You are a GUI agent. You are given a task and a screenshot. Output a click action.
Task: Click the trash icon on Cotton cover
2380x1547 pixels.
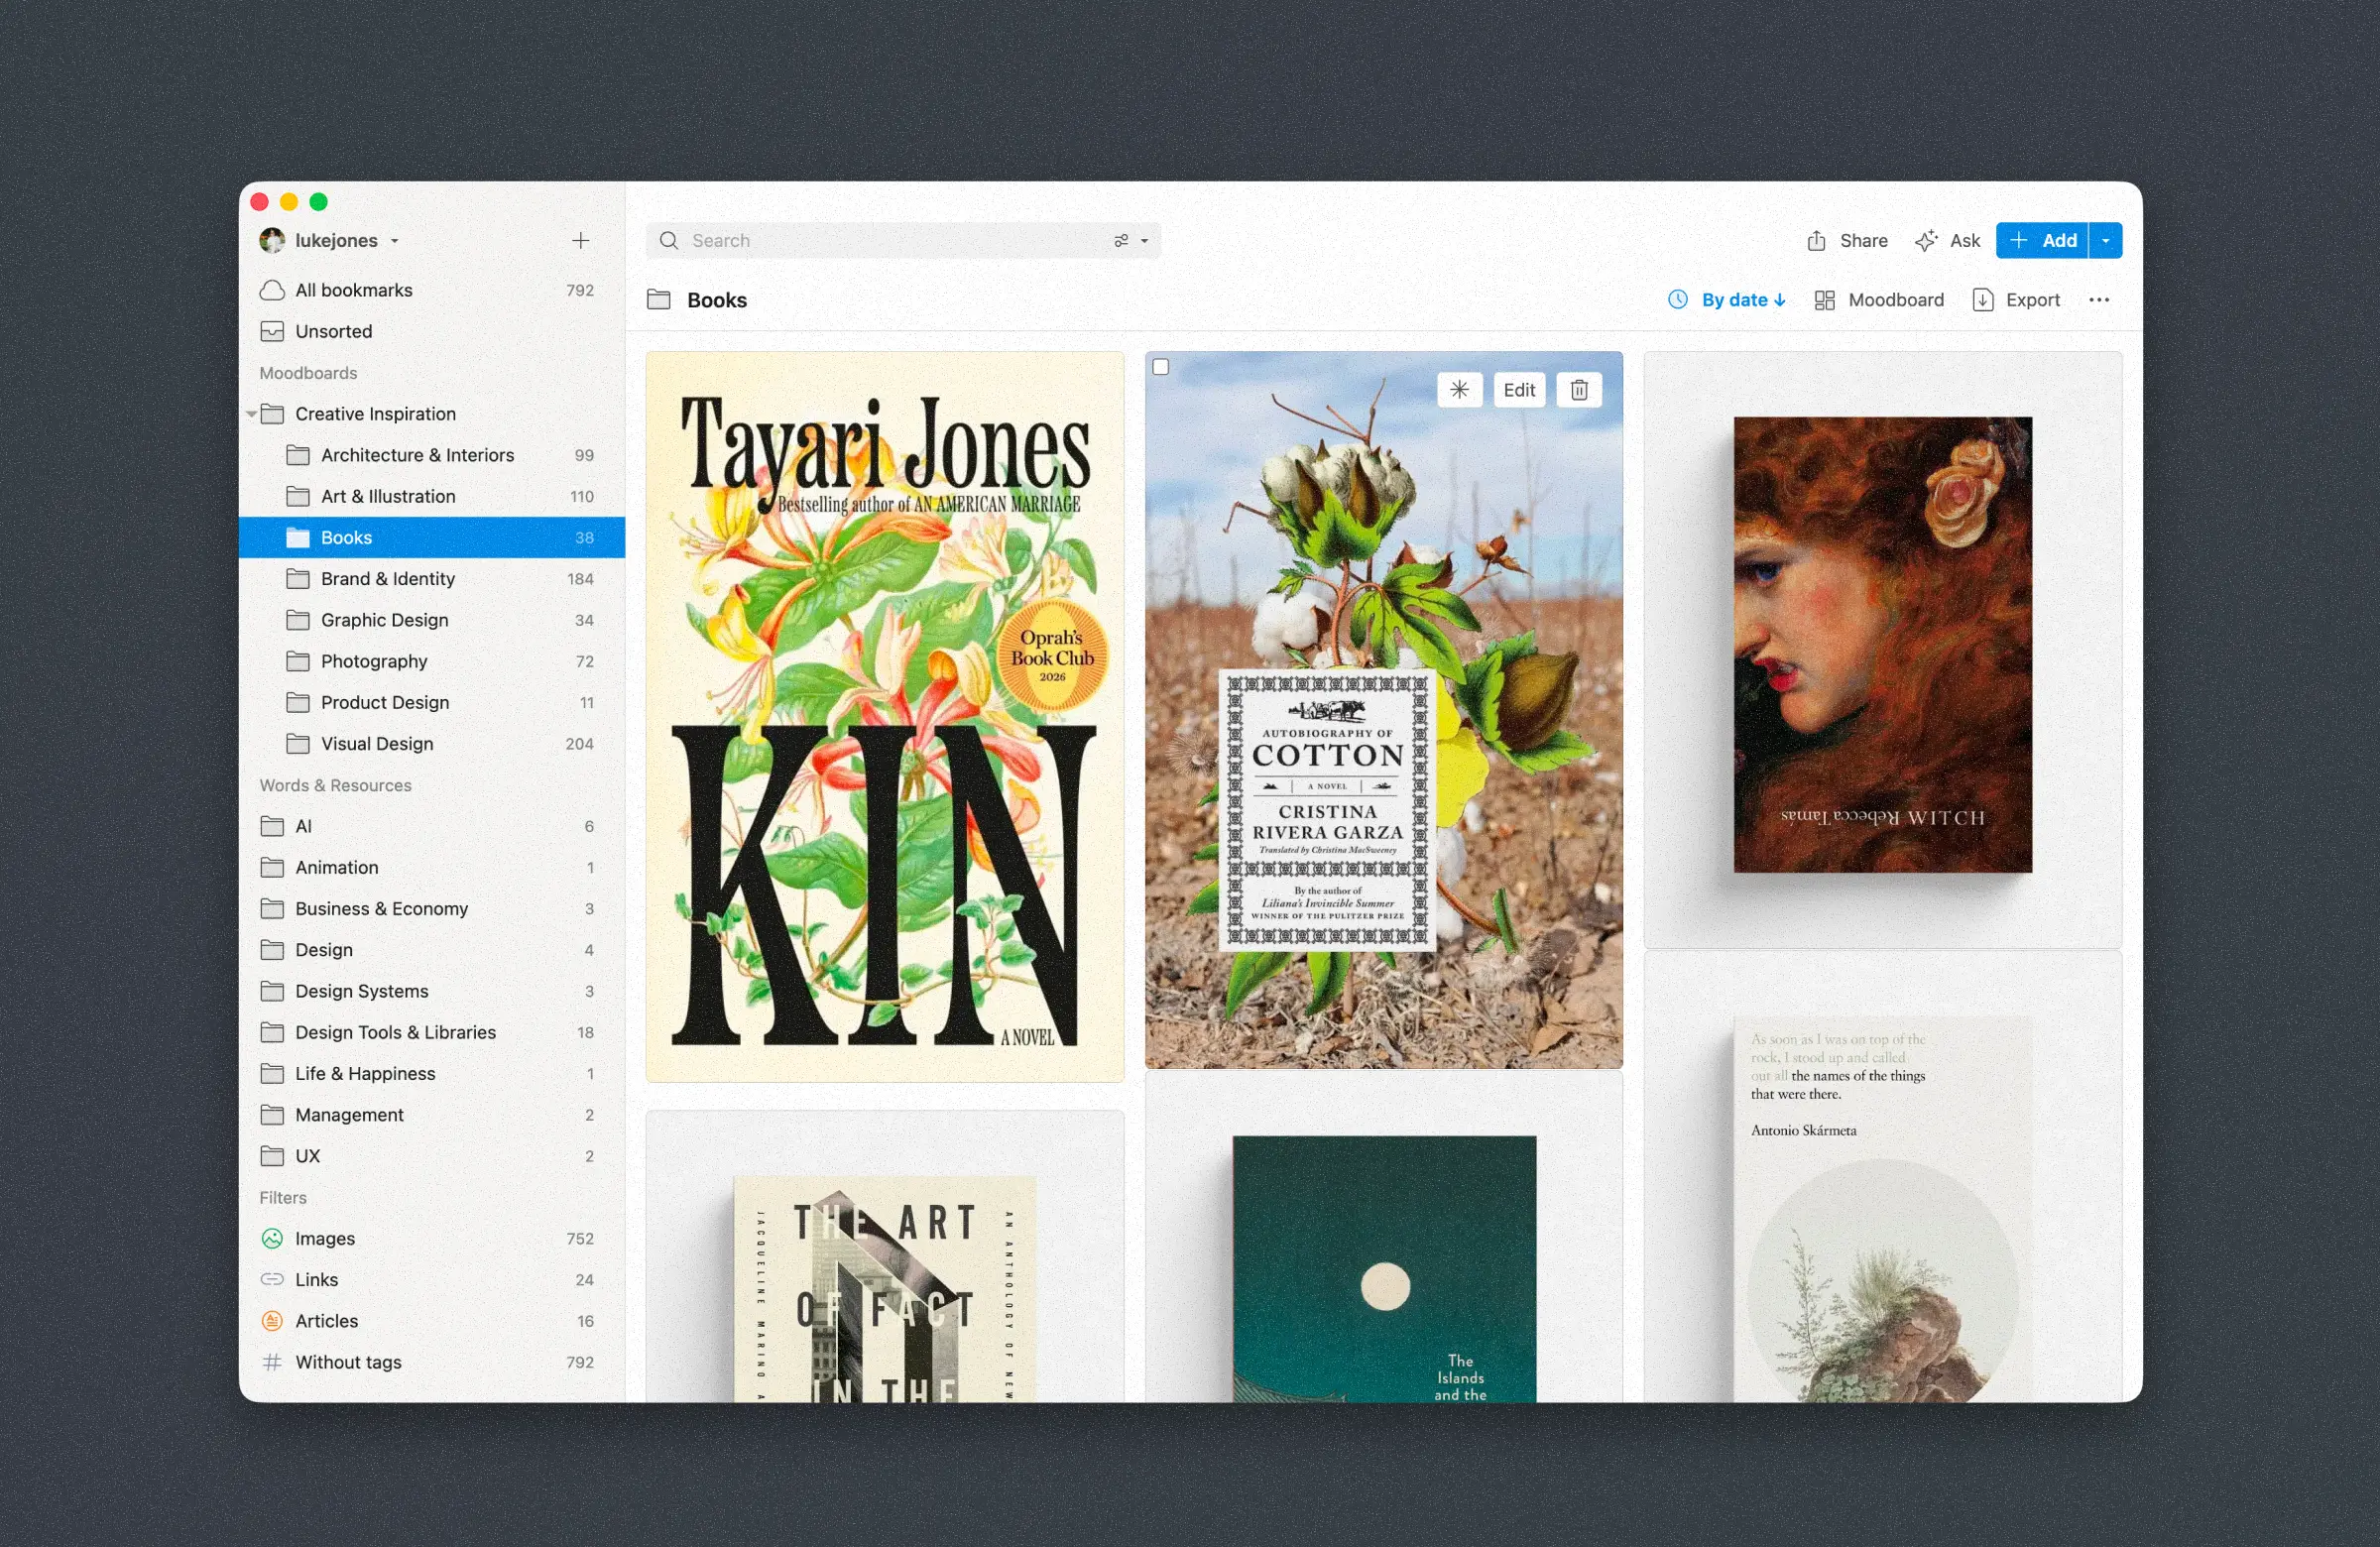[1578, 390]
